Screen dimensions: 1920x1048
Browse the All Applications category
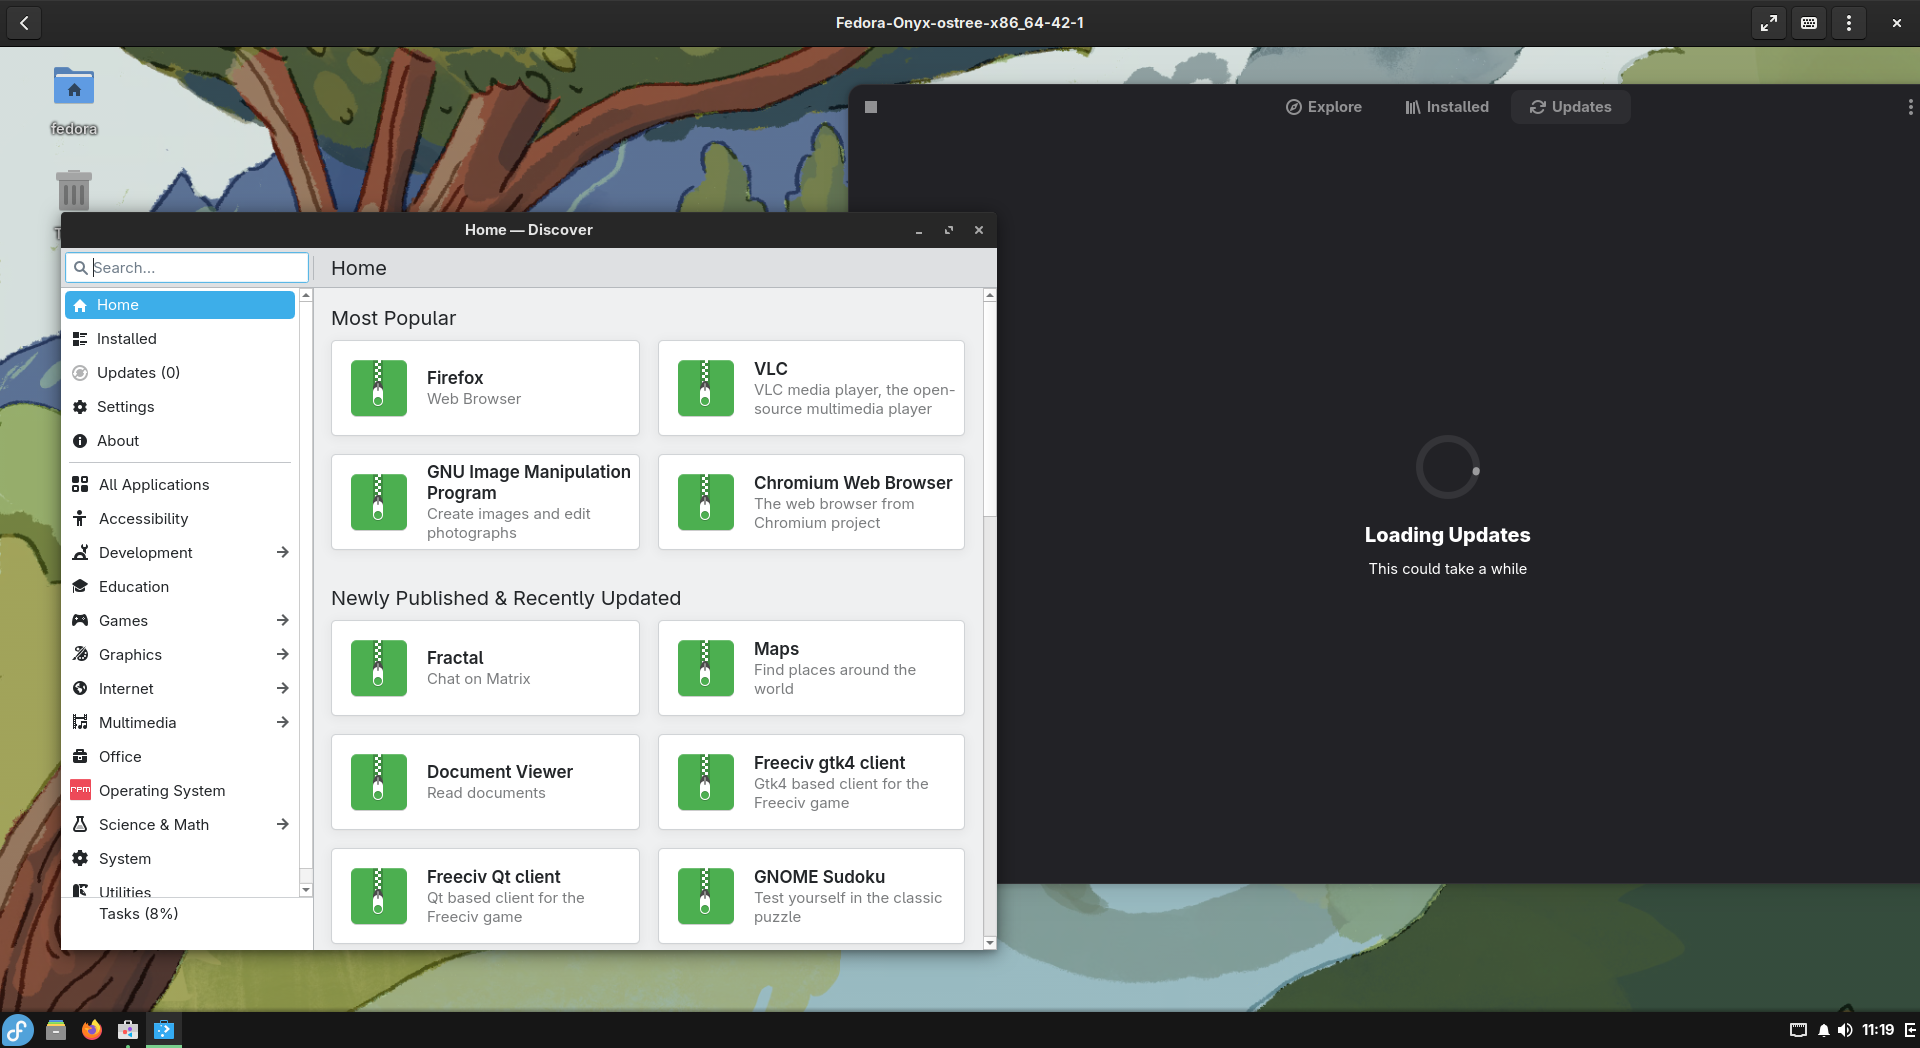click(x=180, y=485)
